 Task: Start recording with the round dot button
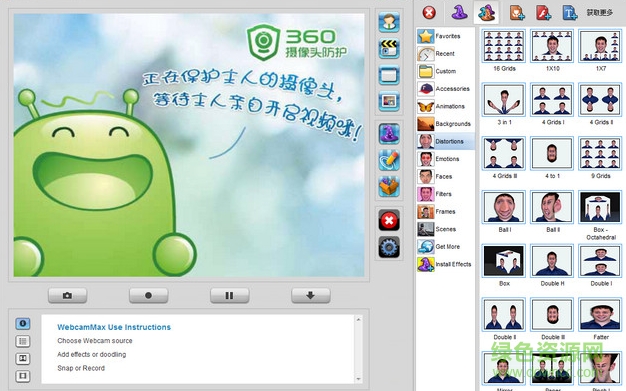tap(149, 296)
